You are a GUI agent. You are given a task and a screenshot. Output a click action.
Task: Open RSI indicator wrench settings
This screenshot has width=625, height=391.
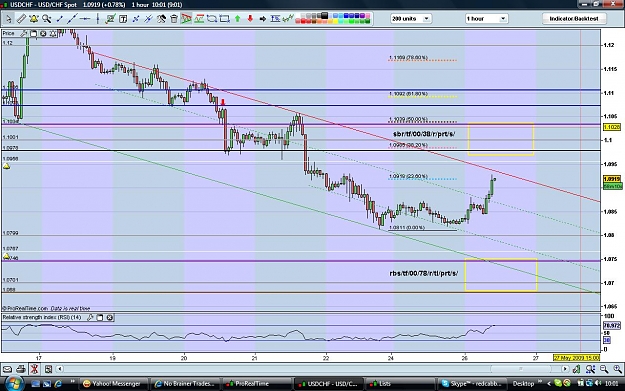90,317
